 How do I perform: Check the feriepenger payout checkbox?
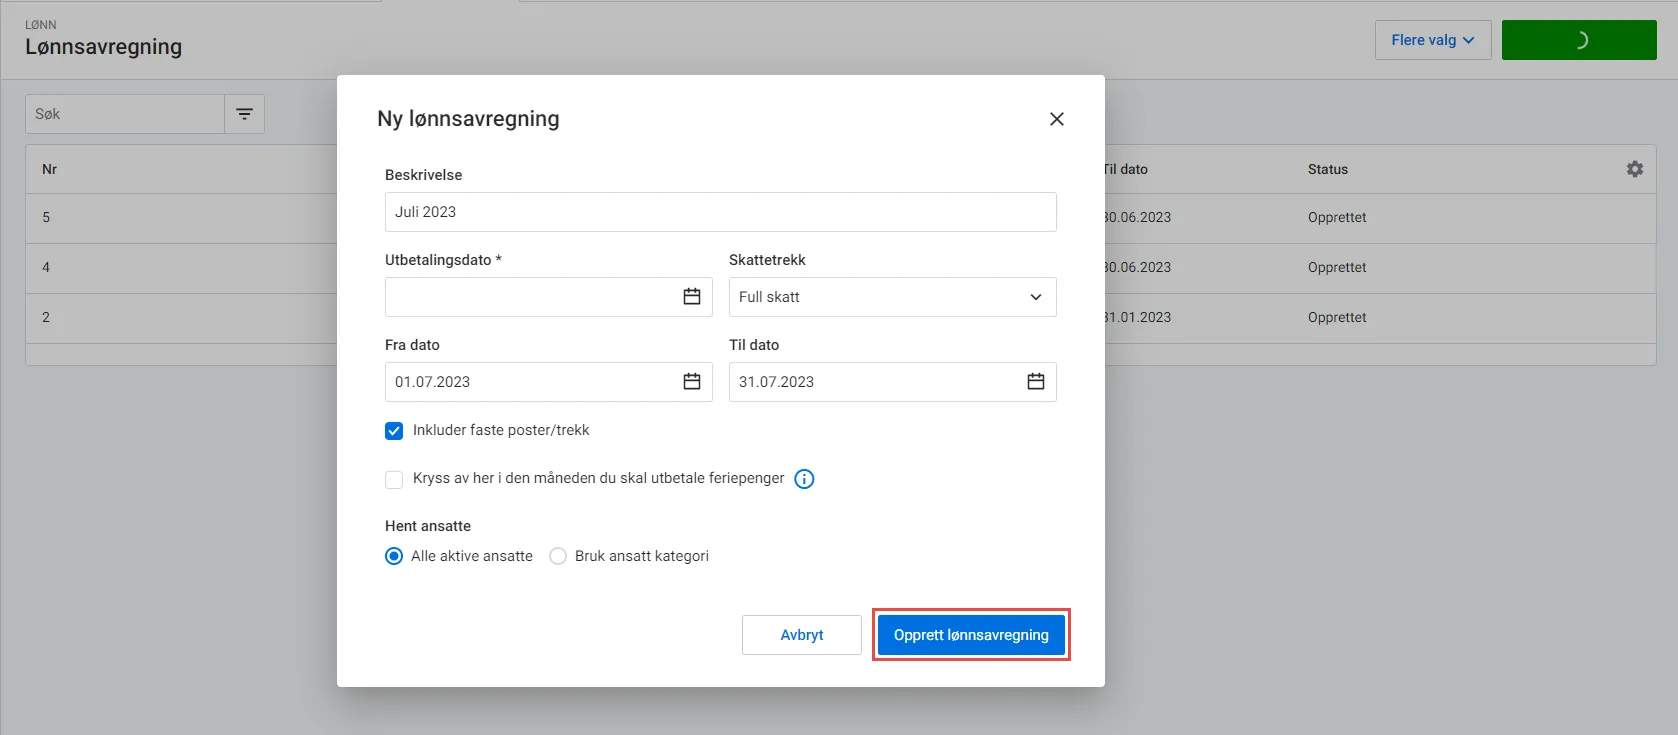[x=394, y=479]
